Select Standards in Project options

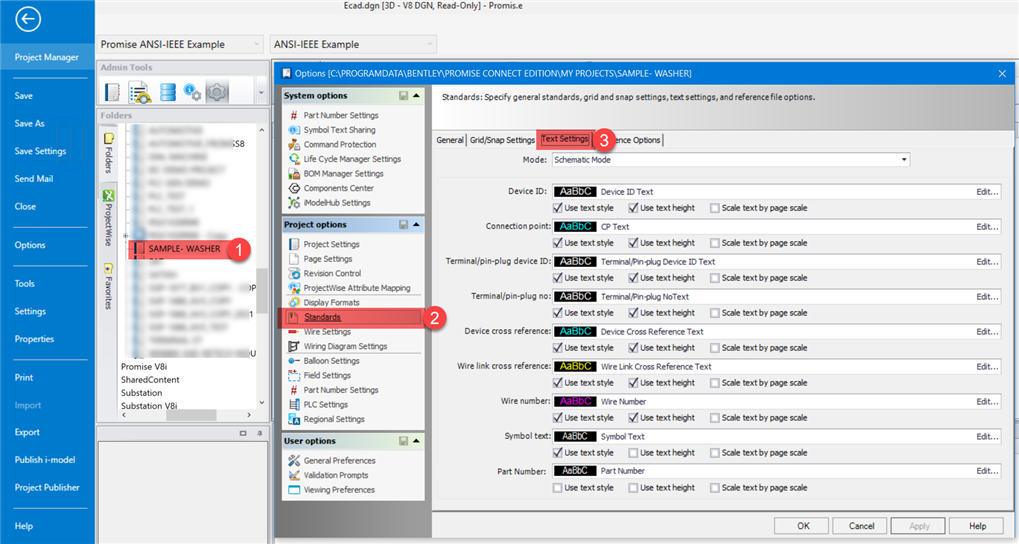pos(322,317)
